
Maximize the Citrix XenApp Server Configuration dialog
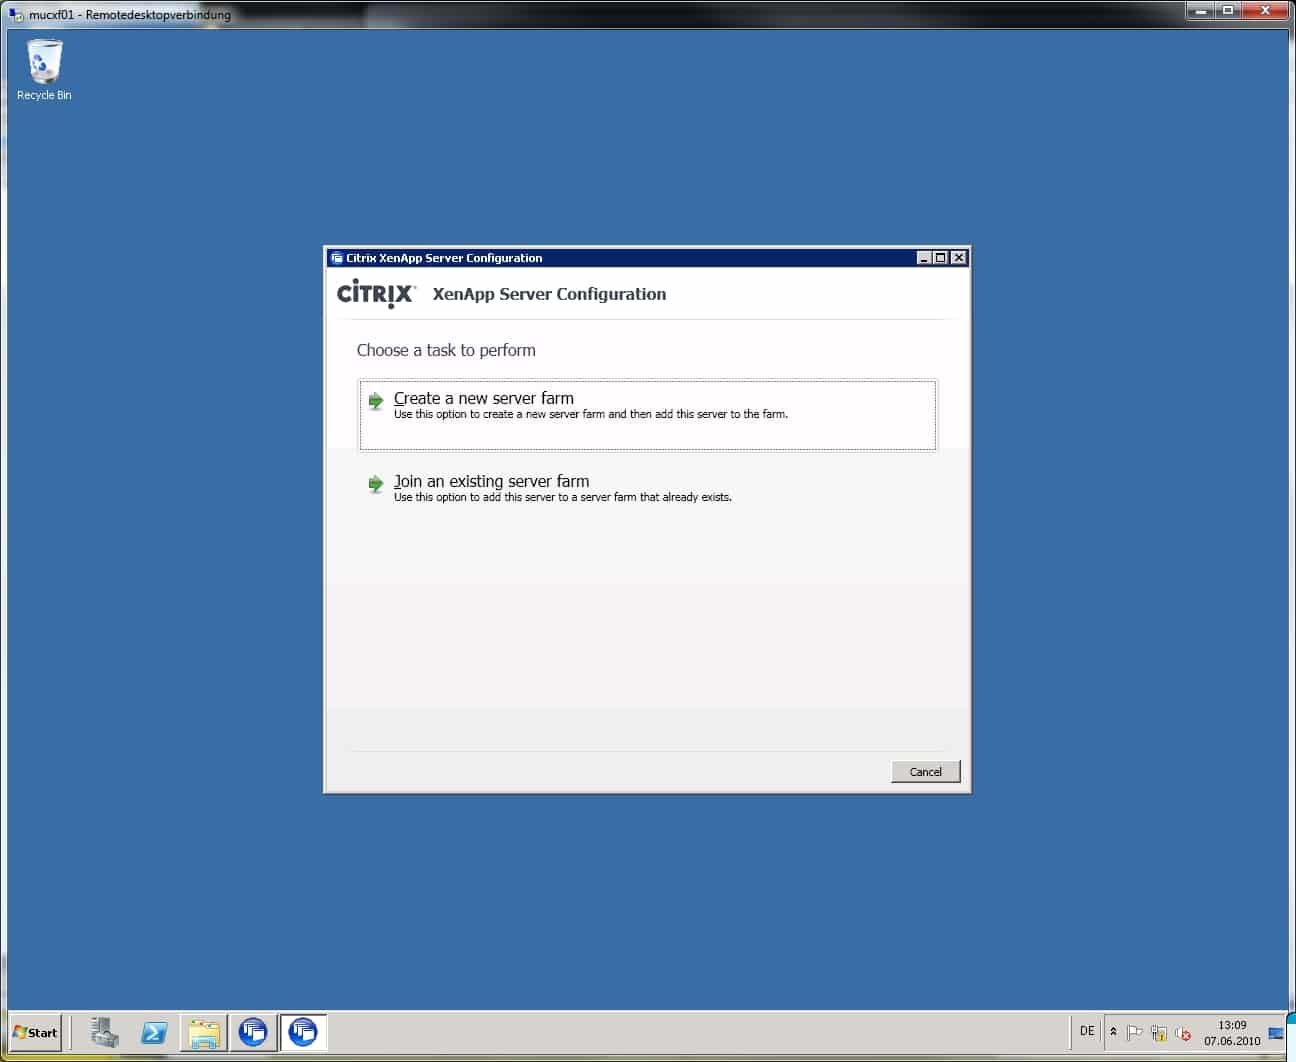pyautogui.click(x=941, y=258)
